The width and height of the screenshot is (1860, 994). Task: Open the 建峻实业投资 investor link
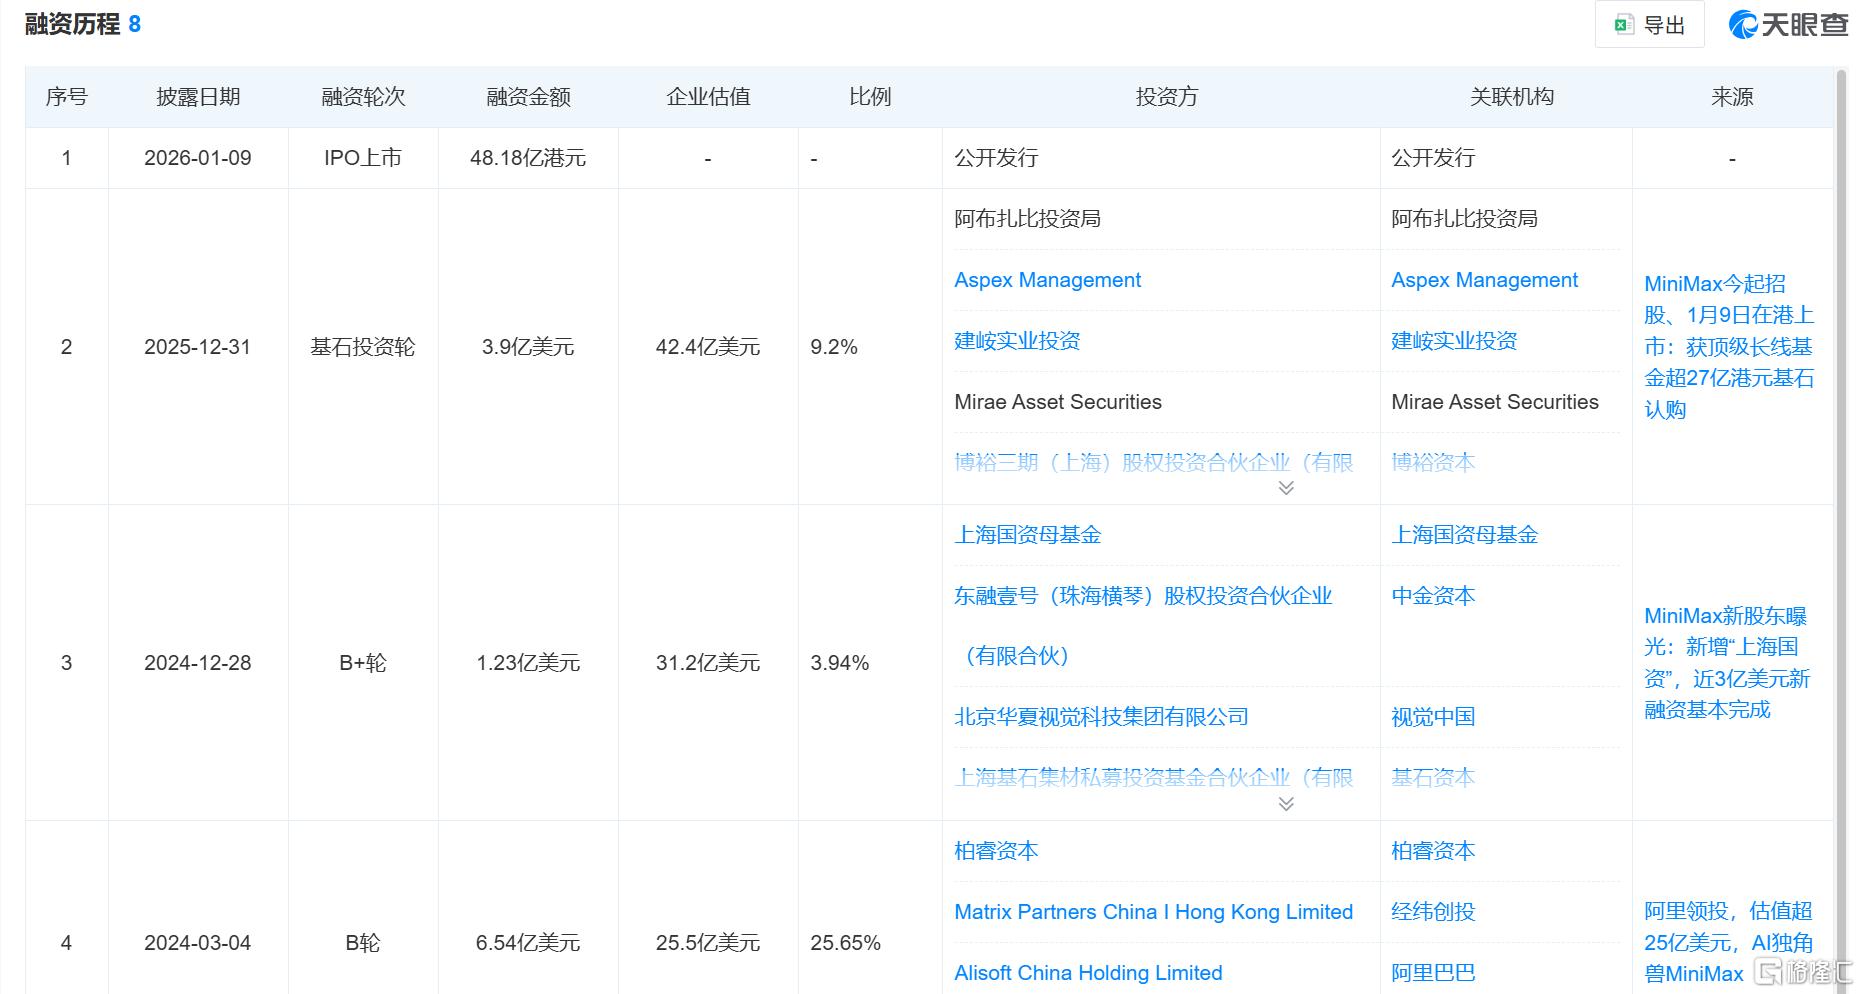click(x=1017, y=341)
